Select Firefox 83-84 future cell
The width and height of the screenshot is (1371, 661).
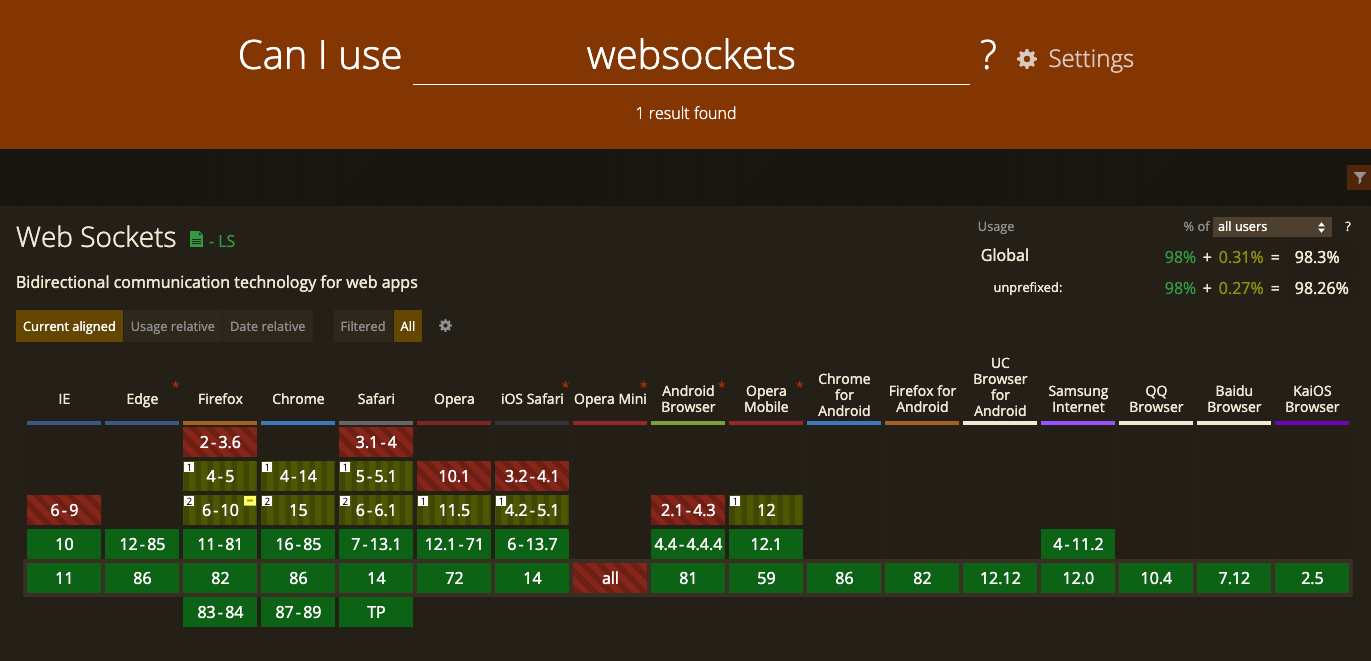(x=220, y=612)
